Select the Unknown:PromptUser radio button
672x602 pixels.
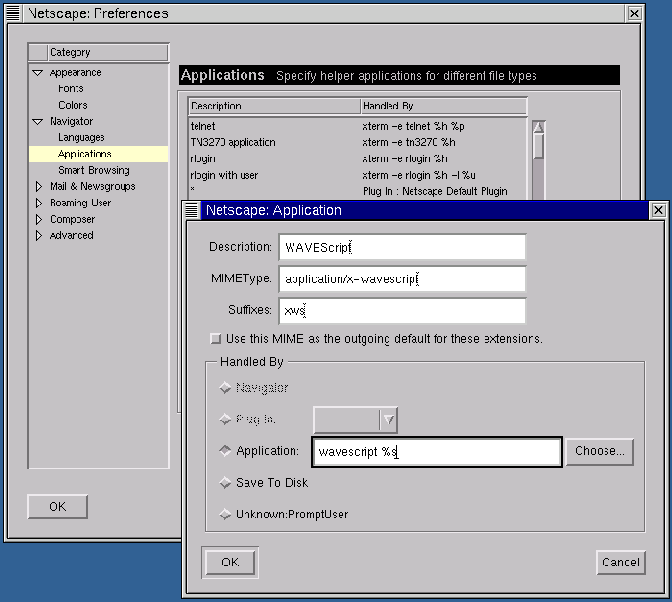pyautogui.click(x=225, y=514)
